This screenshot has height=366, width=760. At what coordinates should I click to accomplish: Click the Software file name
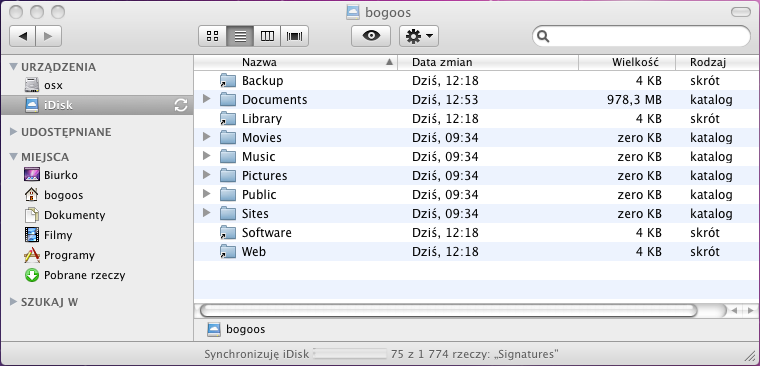click(x=267, y=233)
